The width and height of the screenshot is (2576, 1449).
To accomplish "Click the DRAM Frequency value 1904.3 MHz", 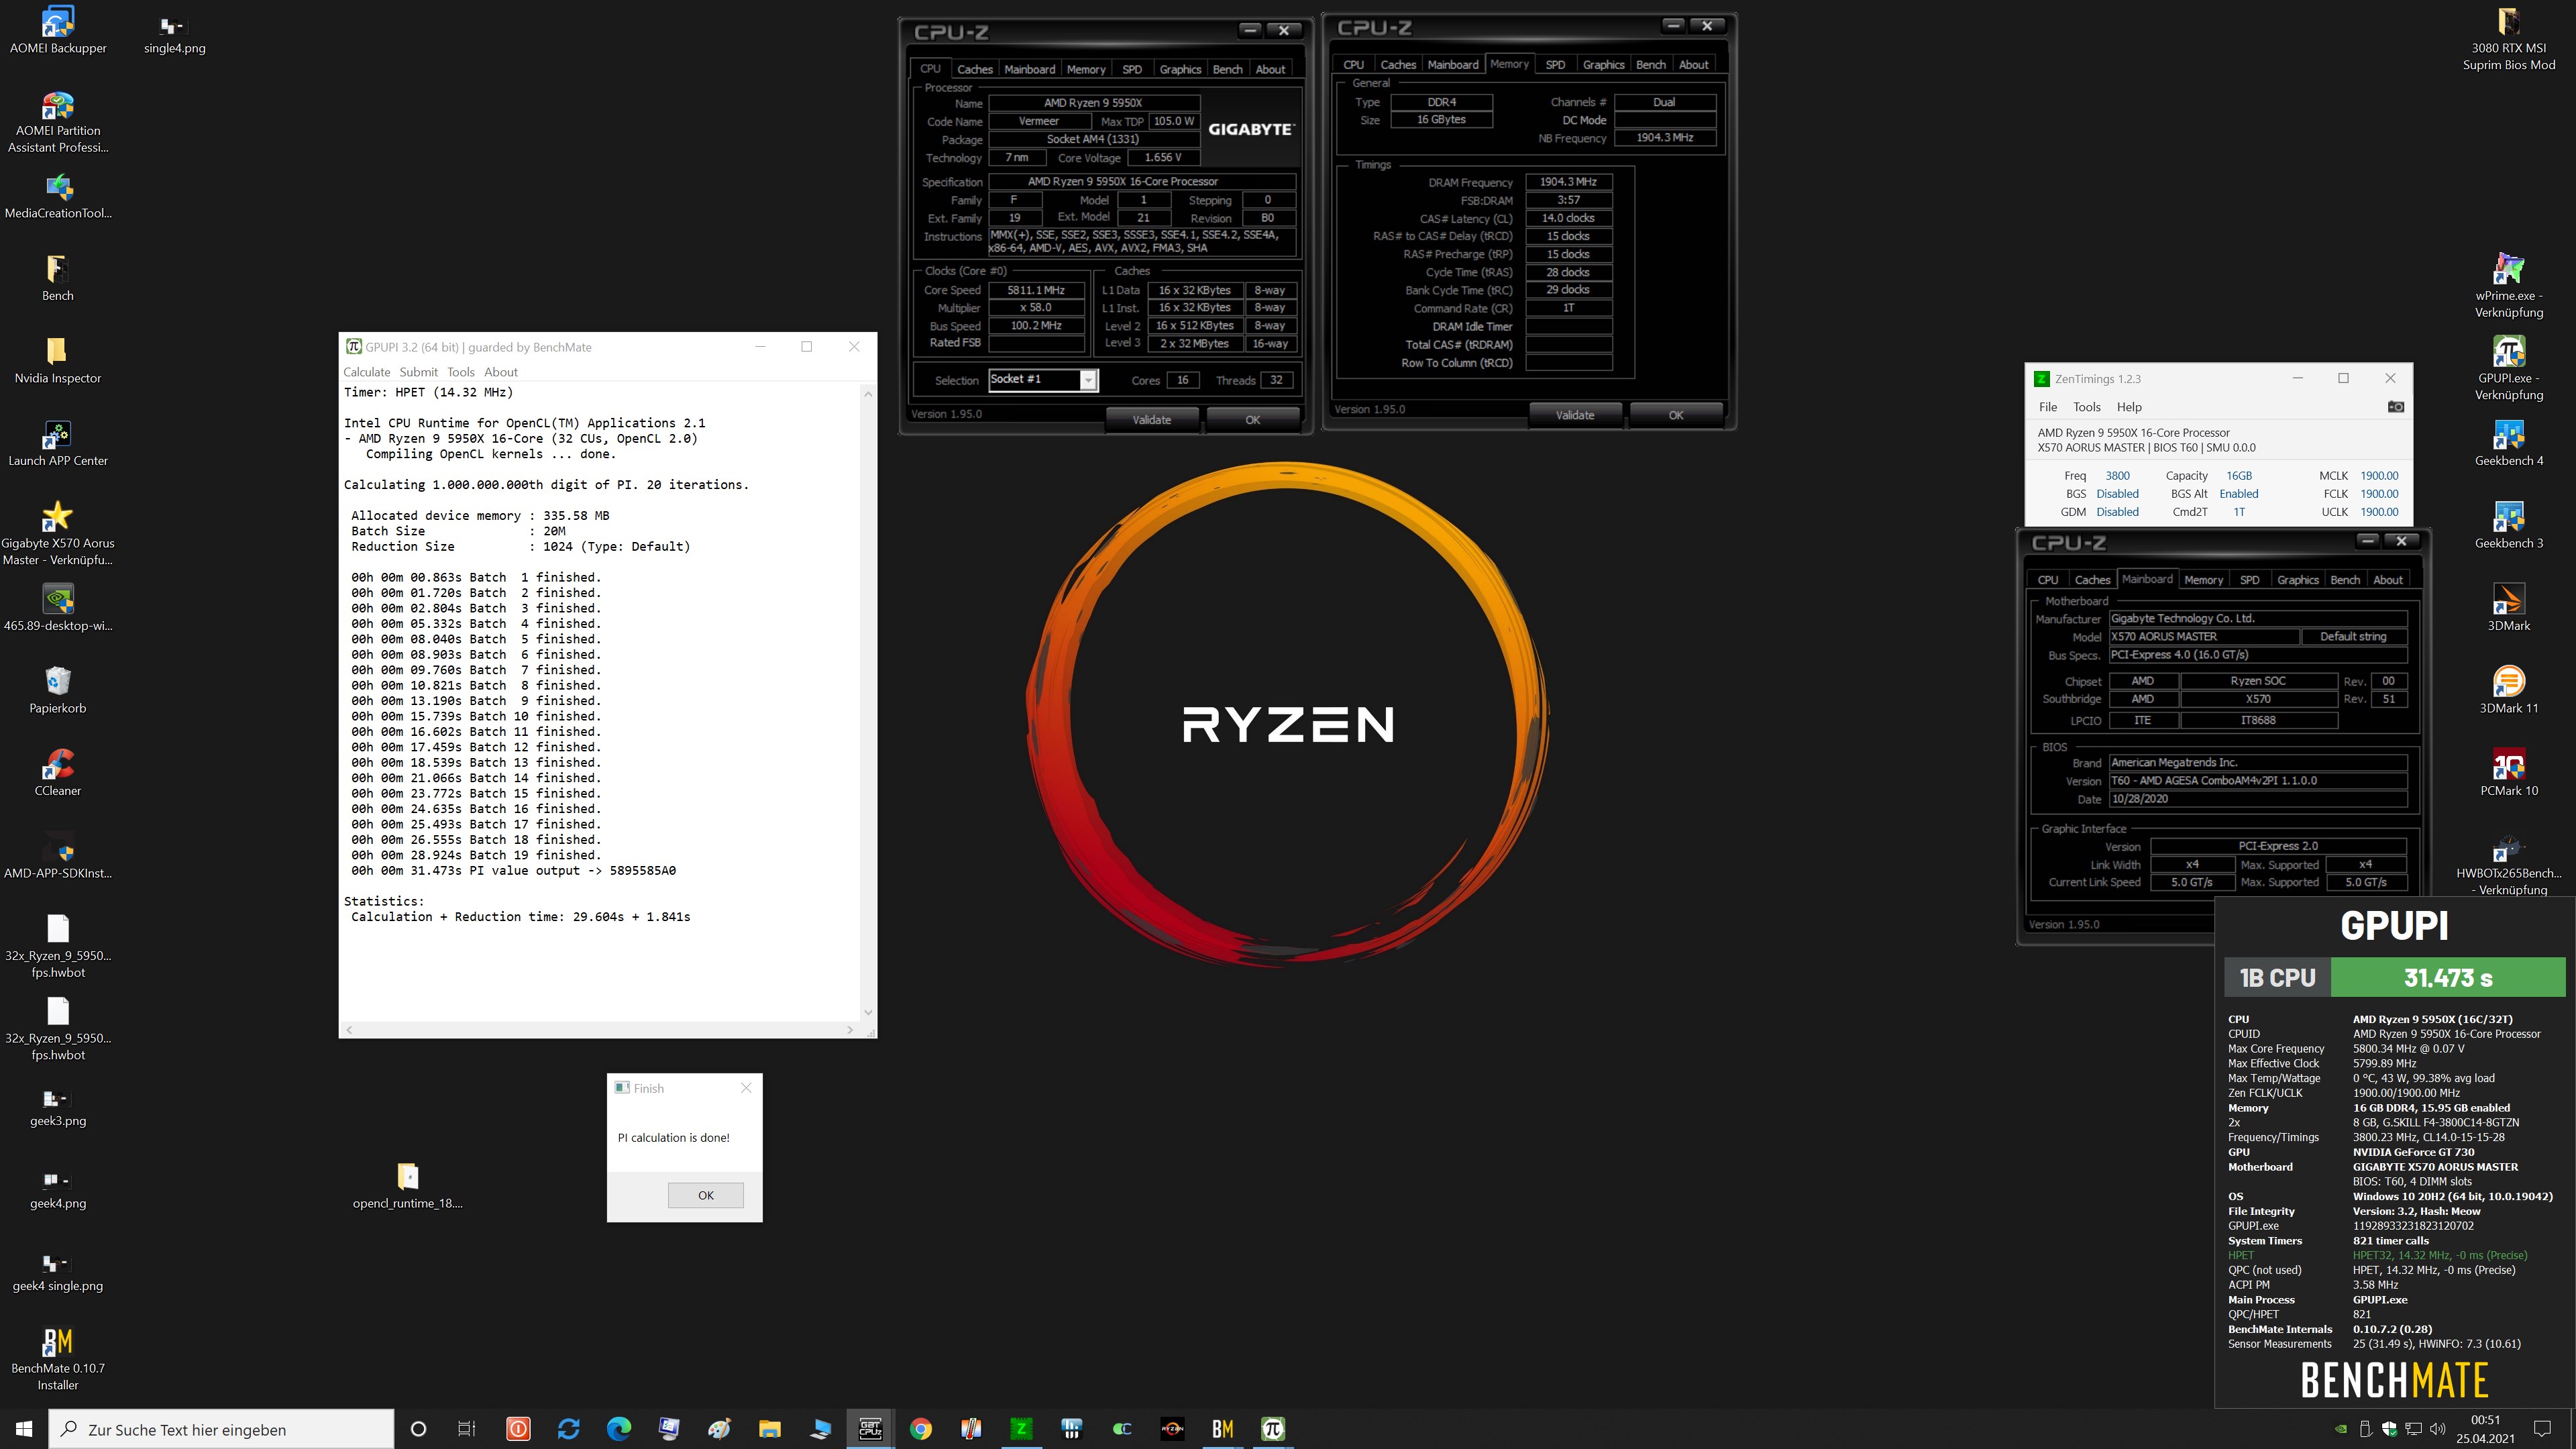I will tap(1568, 182).
